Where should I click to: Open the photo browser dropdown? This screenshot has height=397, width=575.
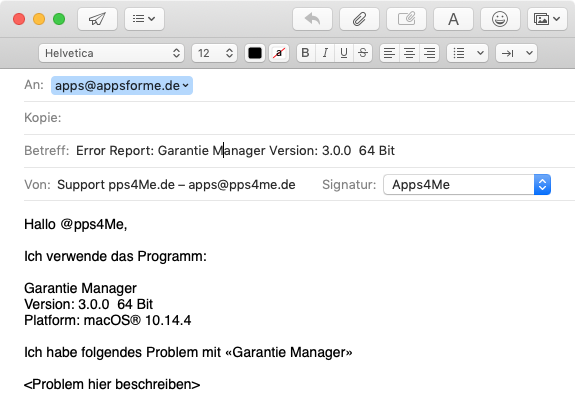point(547,19)
